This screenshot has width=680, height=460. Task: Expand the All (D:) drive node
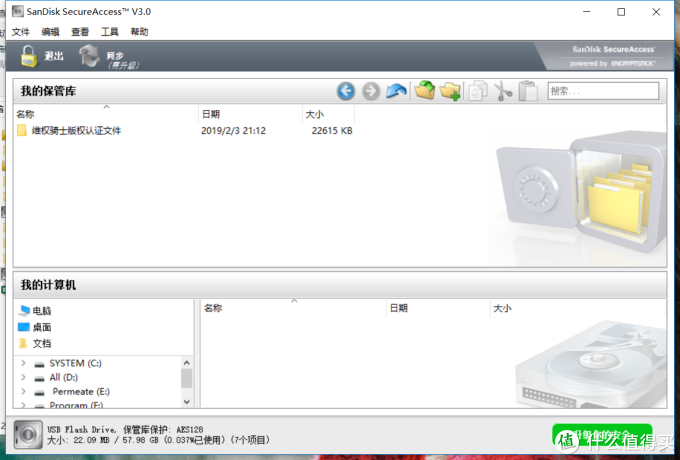(x=23, y=378)
